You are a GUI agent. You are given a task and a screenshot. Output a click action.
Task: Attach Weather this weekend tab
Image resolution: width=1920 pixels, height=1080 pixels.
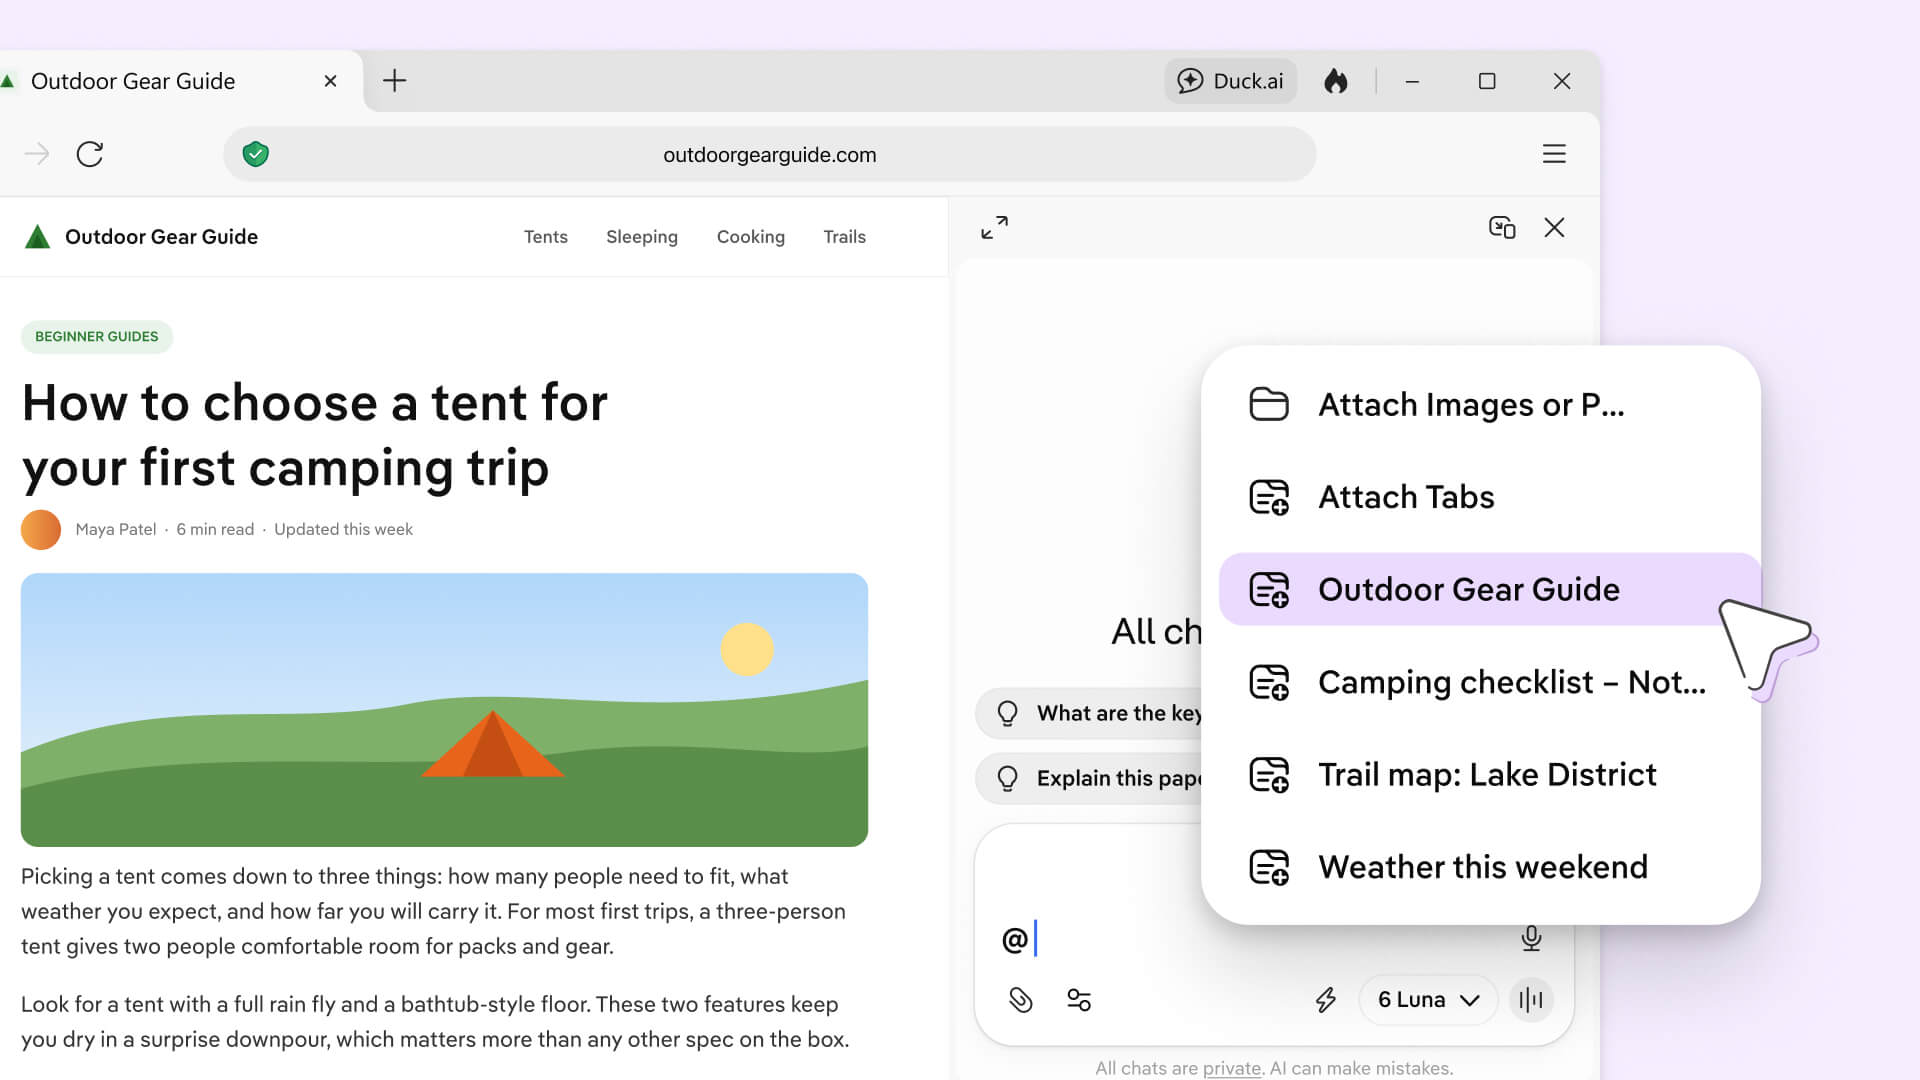[x=1481, y=867]
